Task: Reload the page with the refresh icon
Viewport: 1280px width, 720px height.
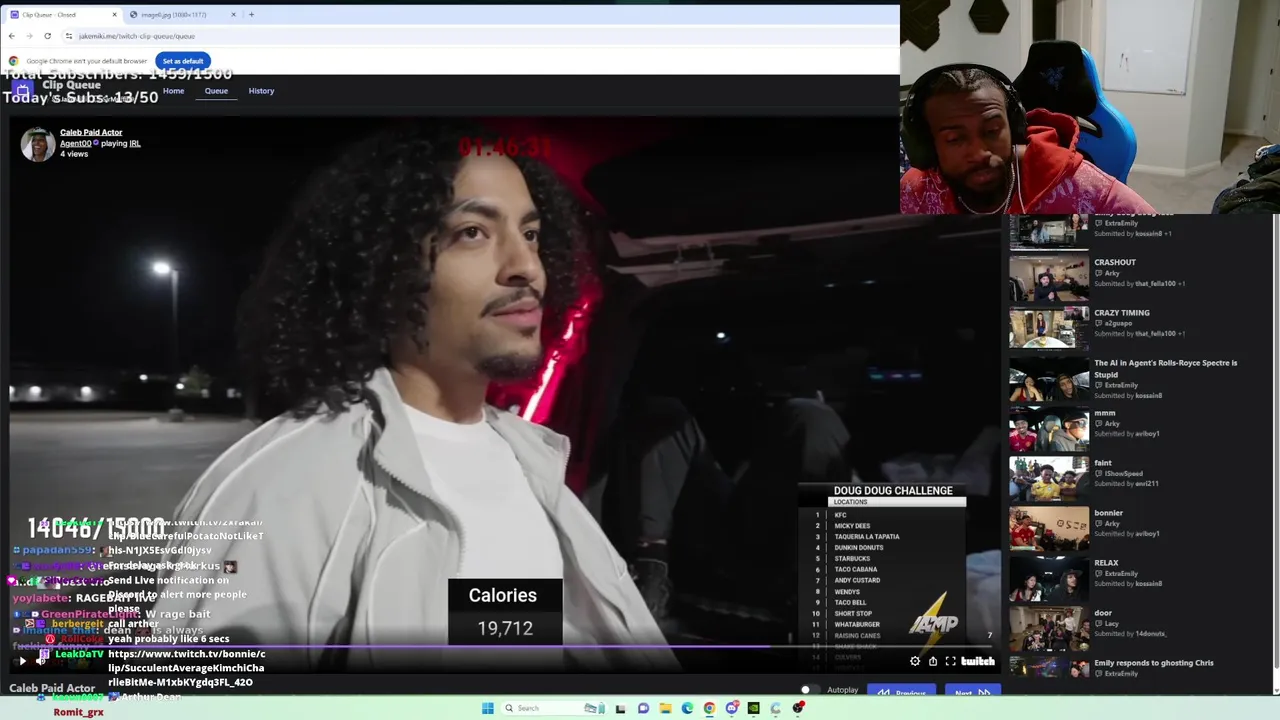Action: click(47, 36)
